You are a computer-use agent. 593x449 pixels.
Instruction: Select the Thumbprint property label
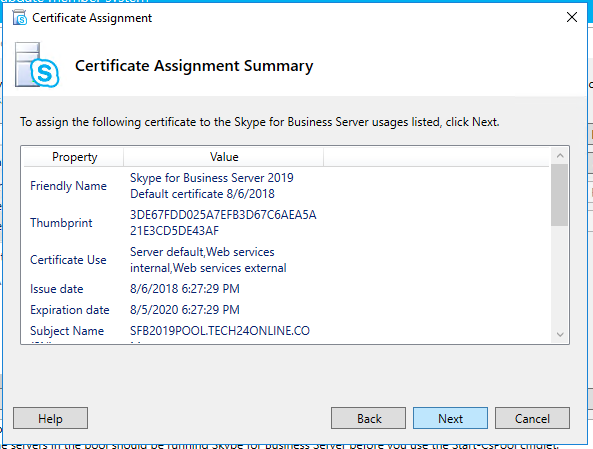click(x=61, y=223)
